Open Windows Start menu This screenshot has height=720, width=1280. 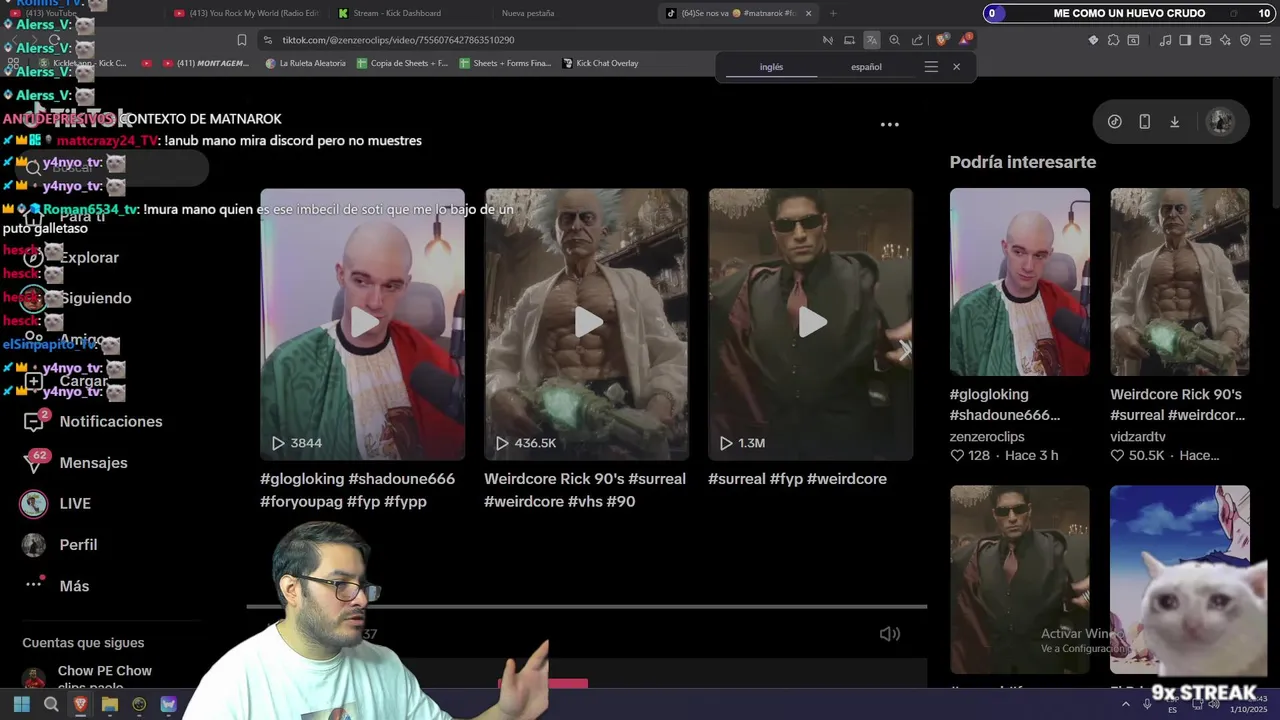(21, 704)
